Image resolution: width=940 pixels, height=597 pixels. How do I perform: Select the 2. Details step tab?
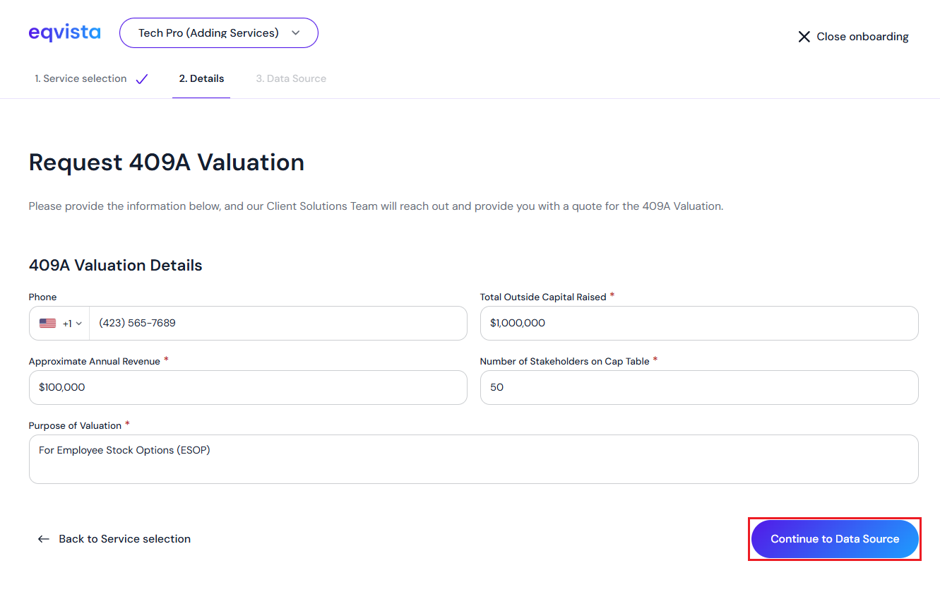click(x=201, y=79)
